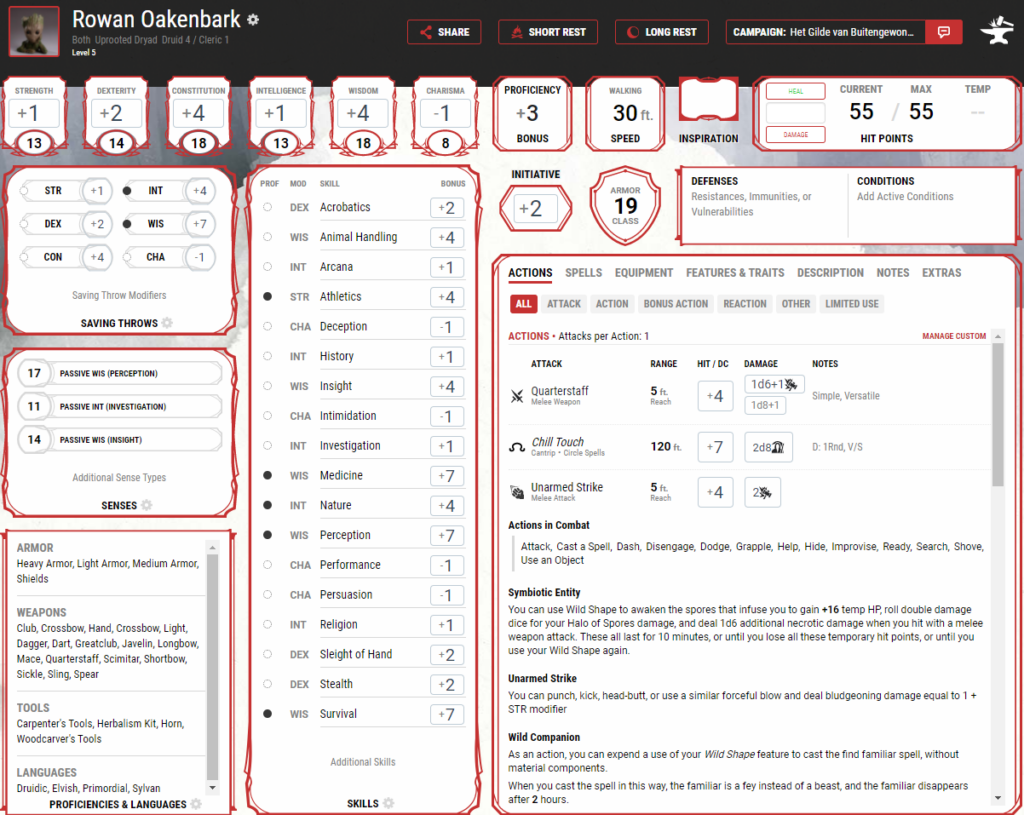Open the red campaign chat bubble
The width and height of the screenshot is (1024, 815).
(942, 31)
